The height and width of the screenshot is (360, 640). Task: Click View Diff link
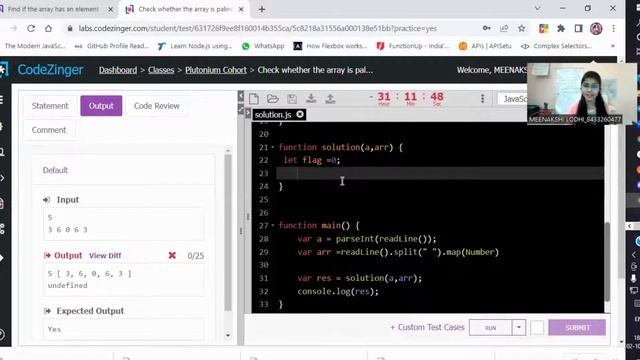coord(105,256)
